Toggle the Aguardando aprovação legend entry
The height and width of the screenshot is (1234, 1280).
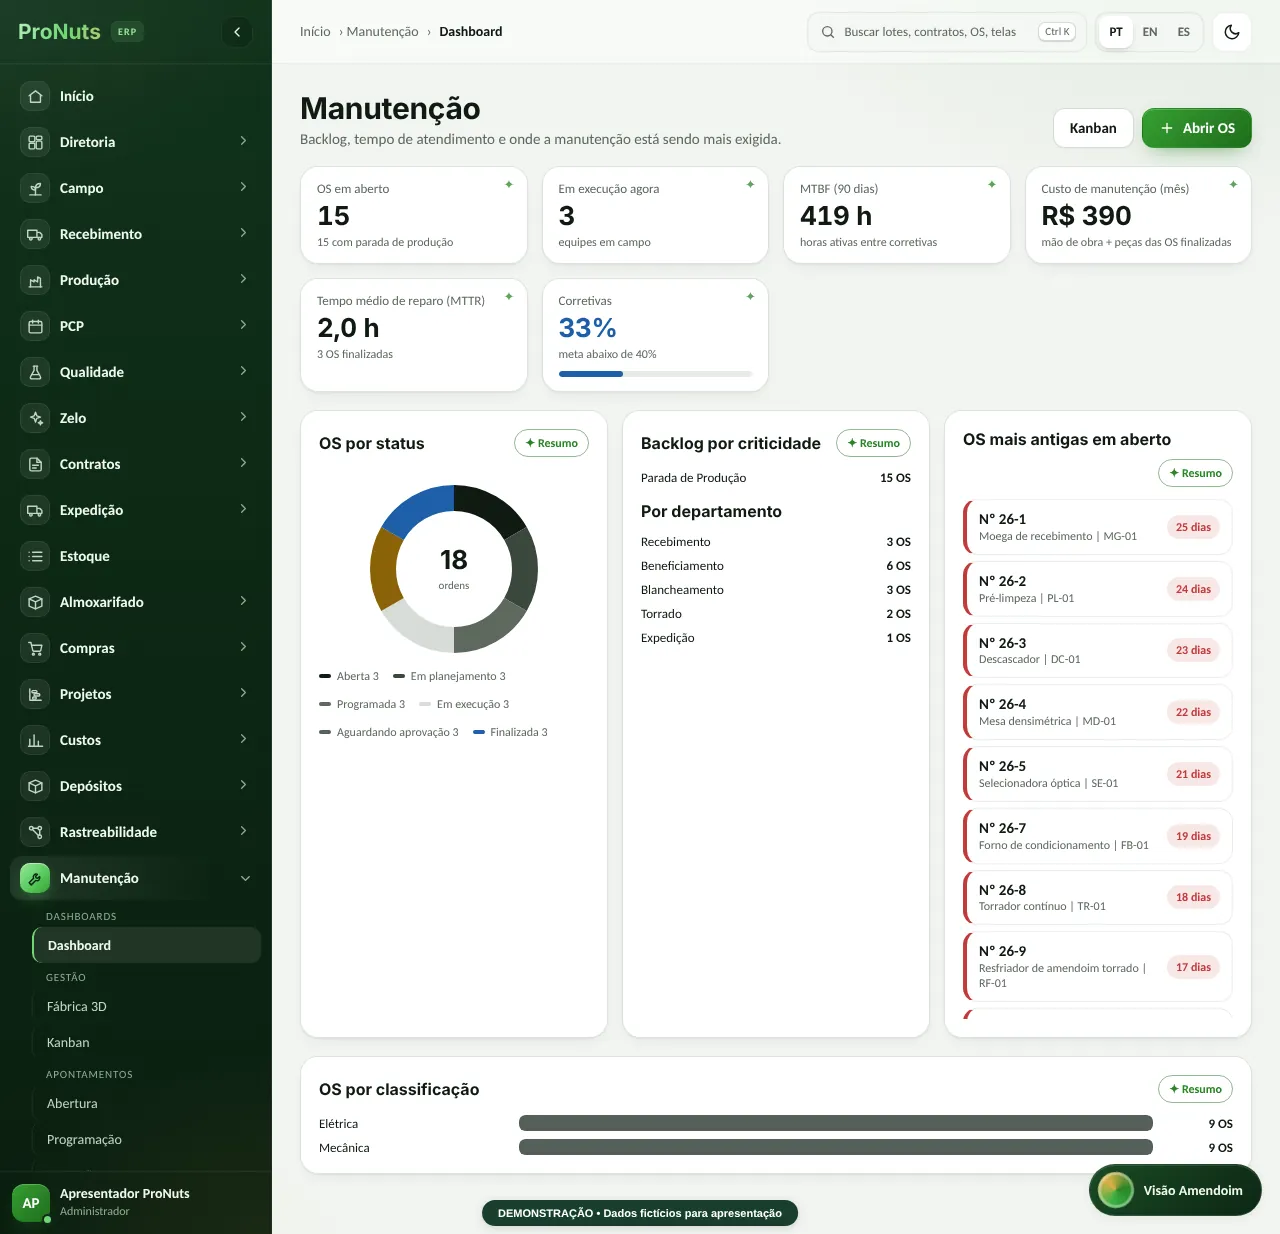389,732
